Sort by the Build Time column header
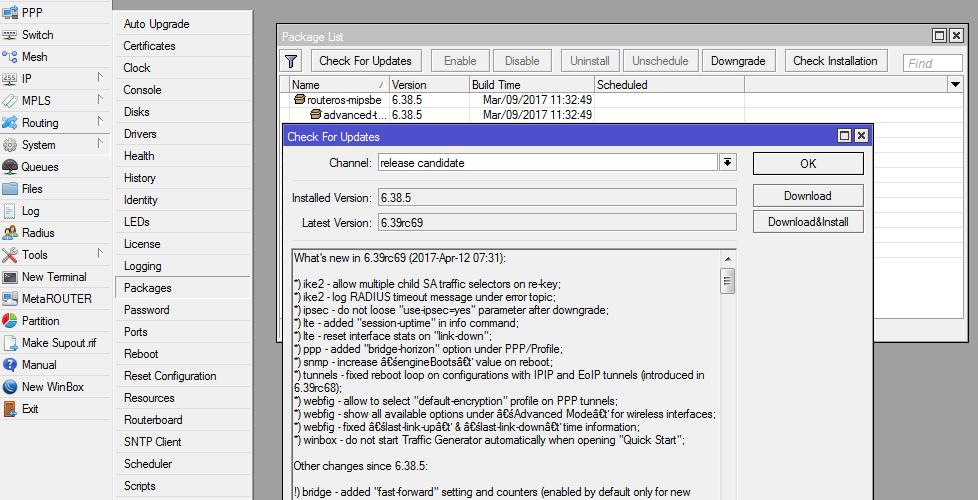The image size is (978, 500). tap(532, 85)
